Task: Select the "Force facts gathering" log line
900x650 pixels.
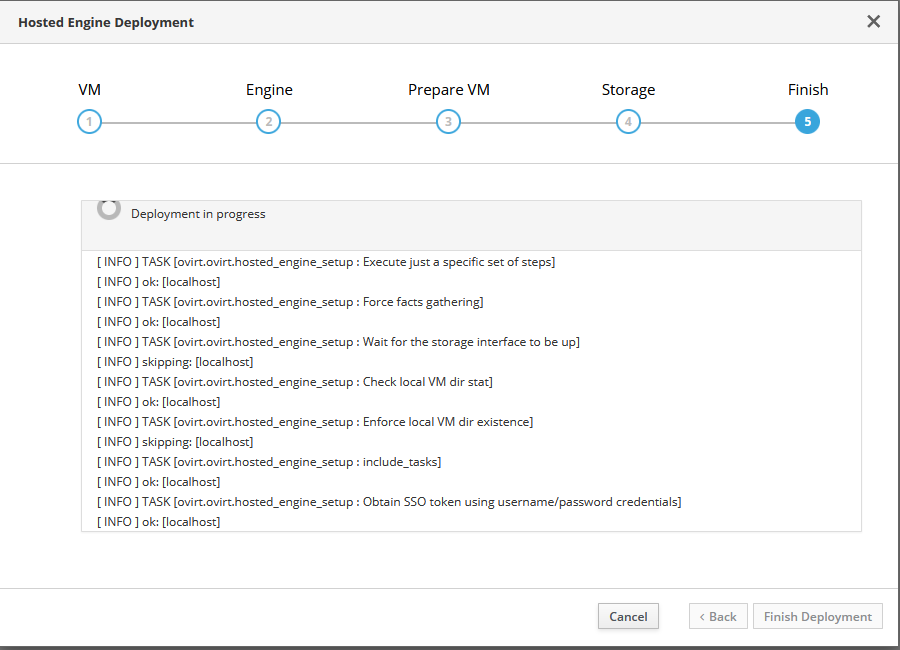Action: point(290,302)
